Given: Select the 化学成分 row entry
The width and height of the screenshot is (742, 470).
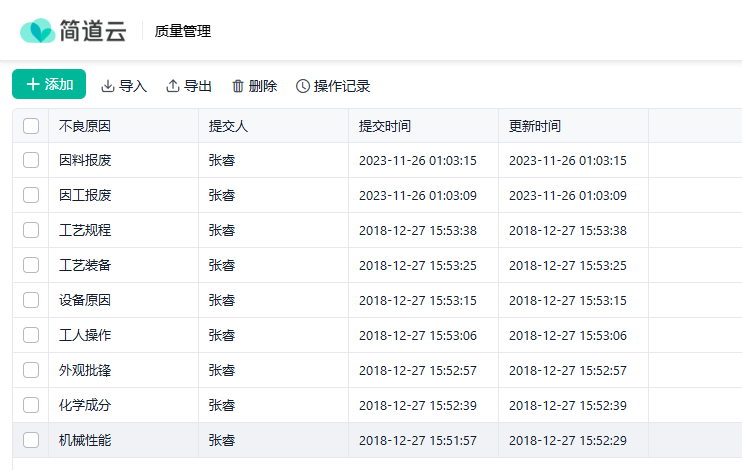Looking at the screenshot, I should (85, 405).
